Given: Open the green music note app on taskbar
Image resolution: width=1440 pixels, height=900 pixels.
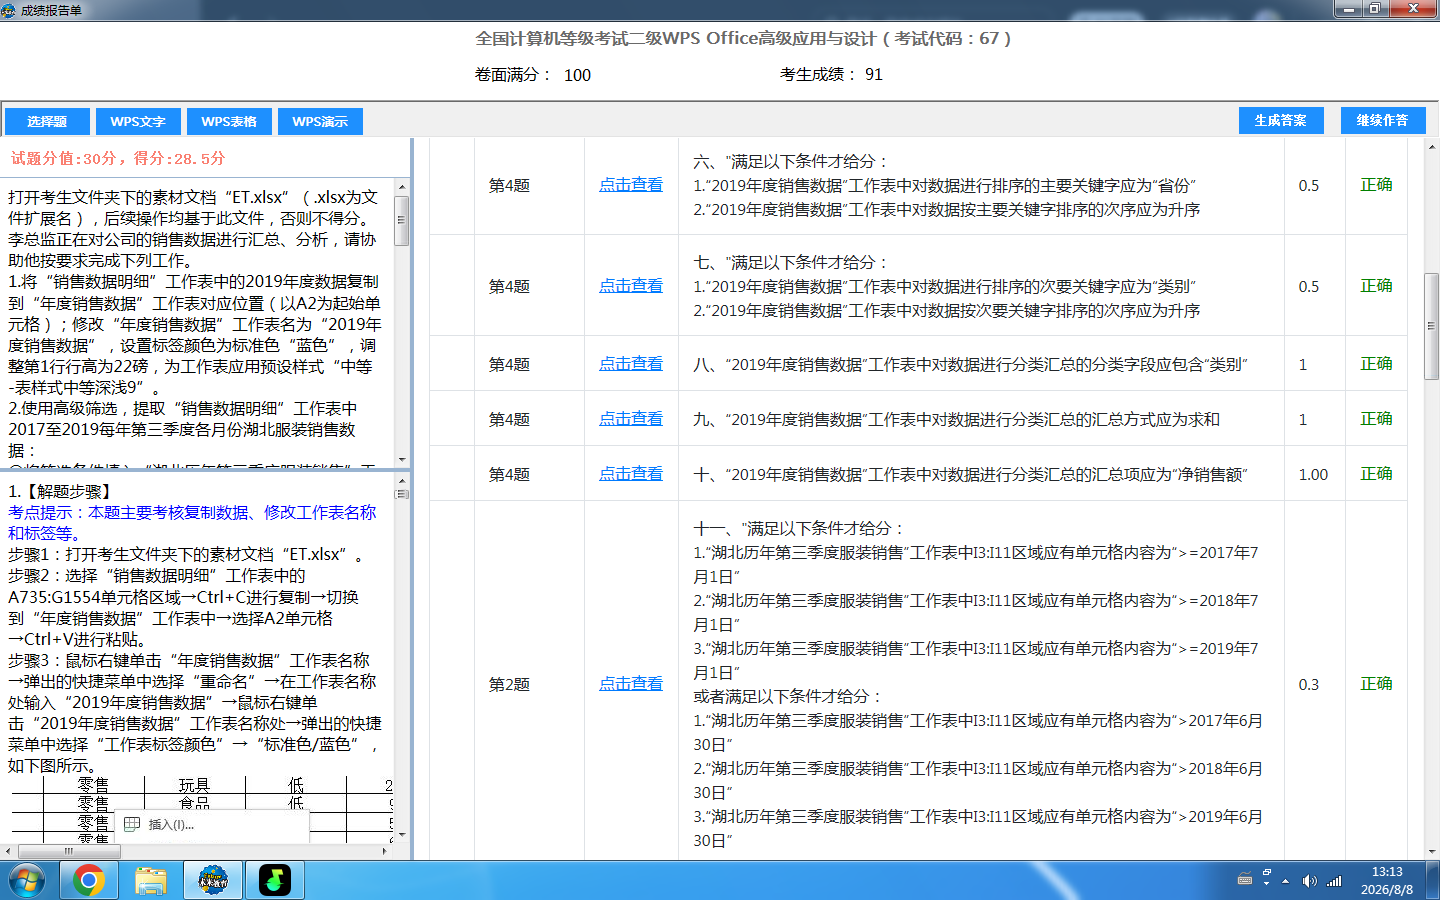Looking at the screenshot, I should (275, 881).
